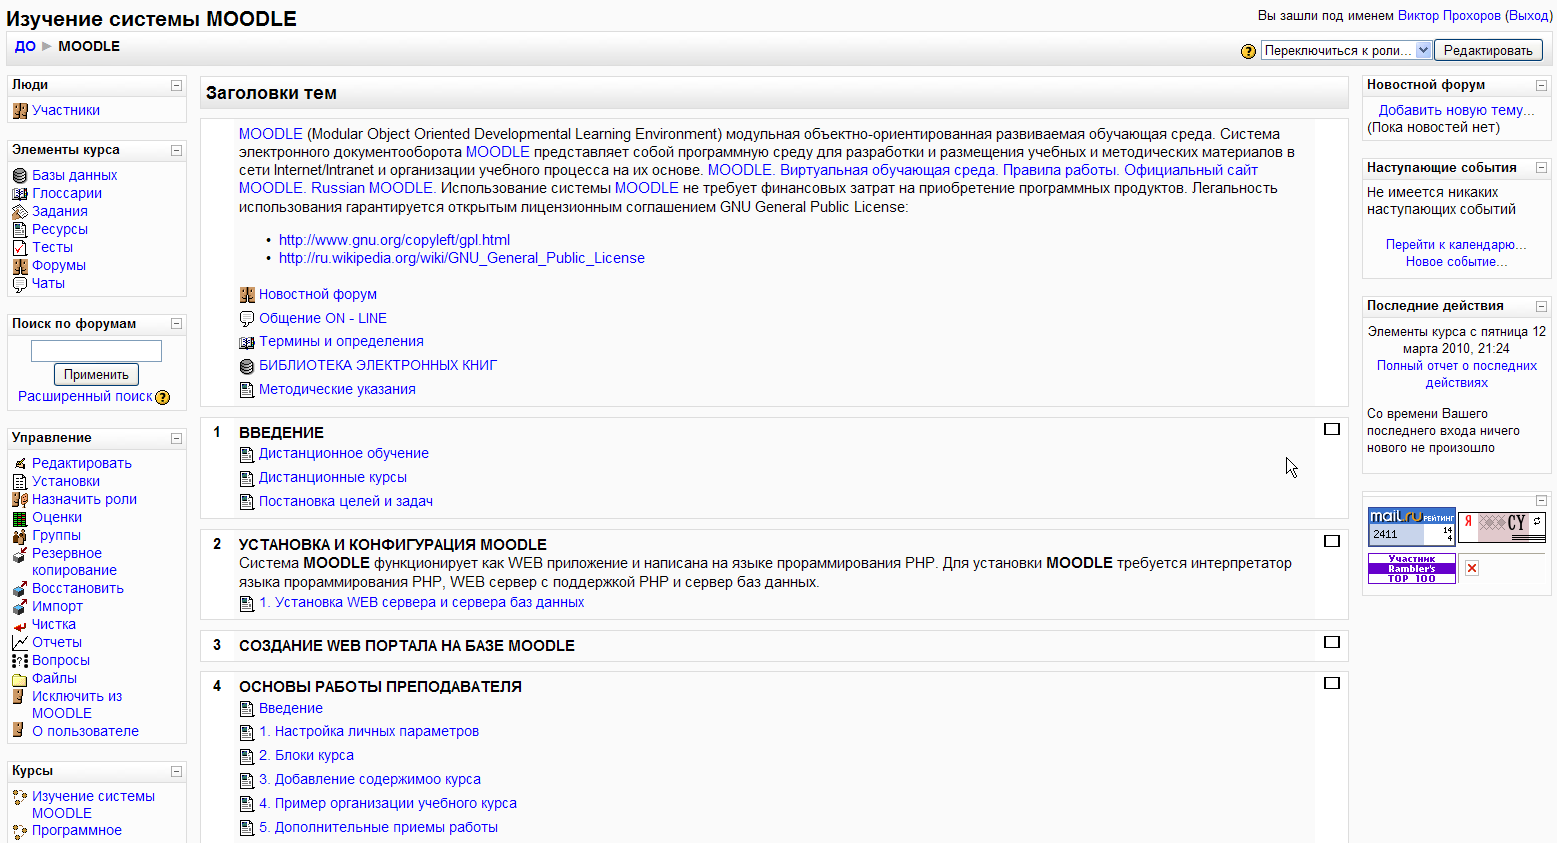Click the forum search text field
This screenshot has height=843, width=1557.
click(96, 351)
